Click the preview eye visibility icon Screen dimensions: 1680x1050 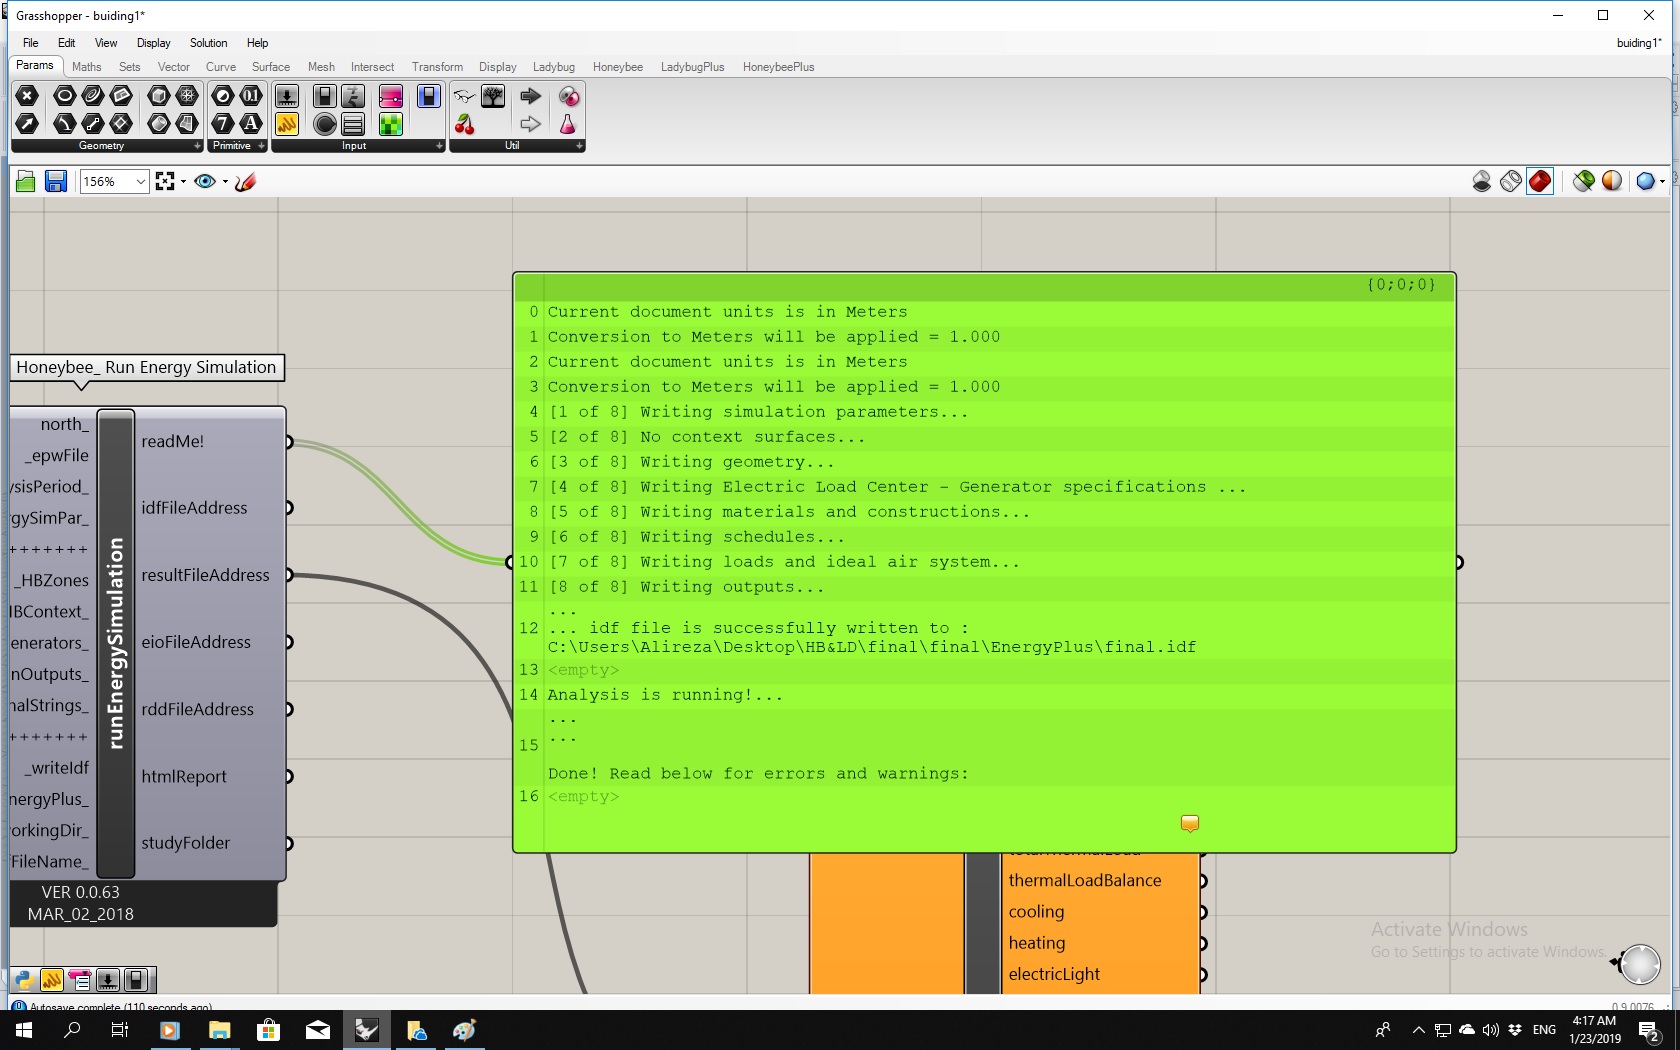(x=205, y=181)
